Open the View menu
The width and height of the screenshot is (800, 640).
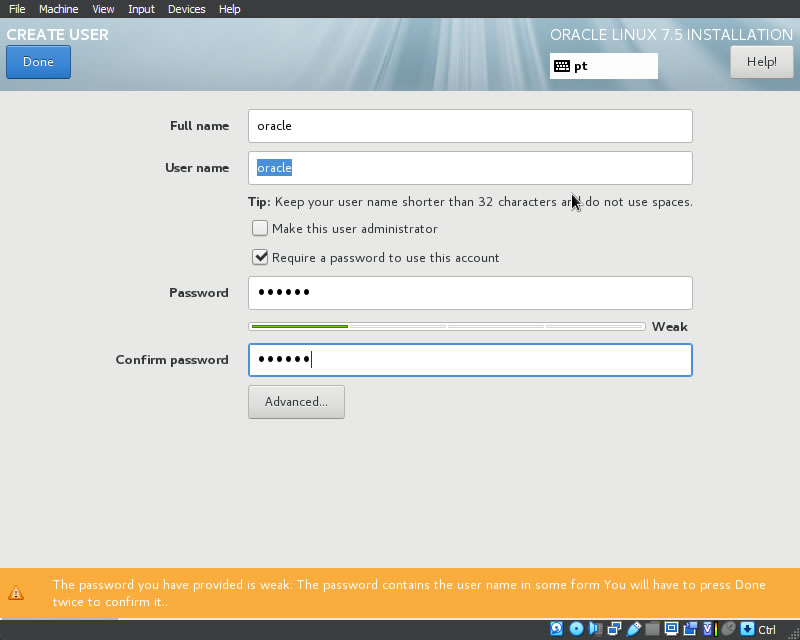click(103, 9)
